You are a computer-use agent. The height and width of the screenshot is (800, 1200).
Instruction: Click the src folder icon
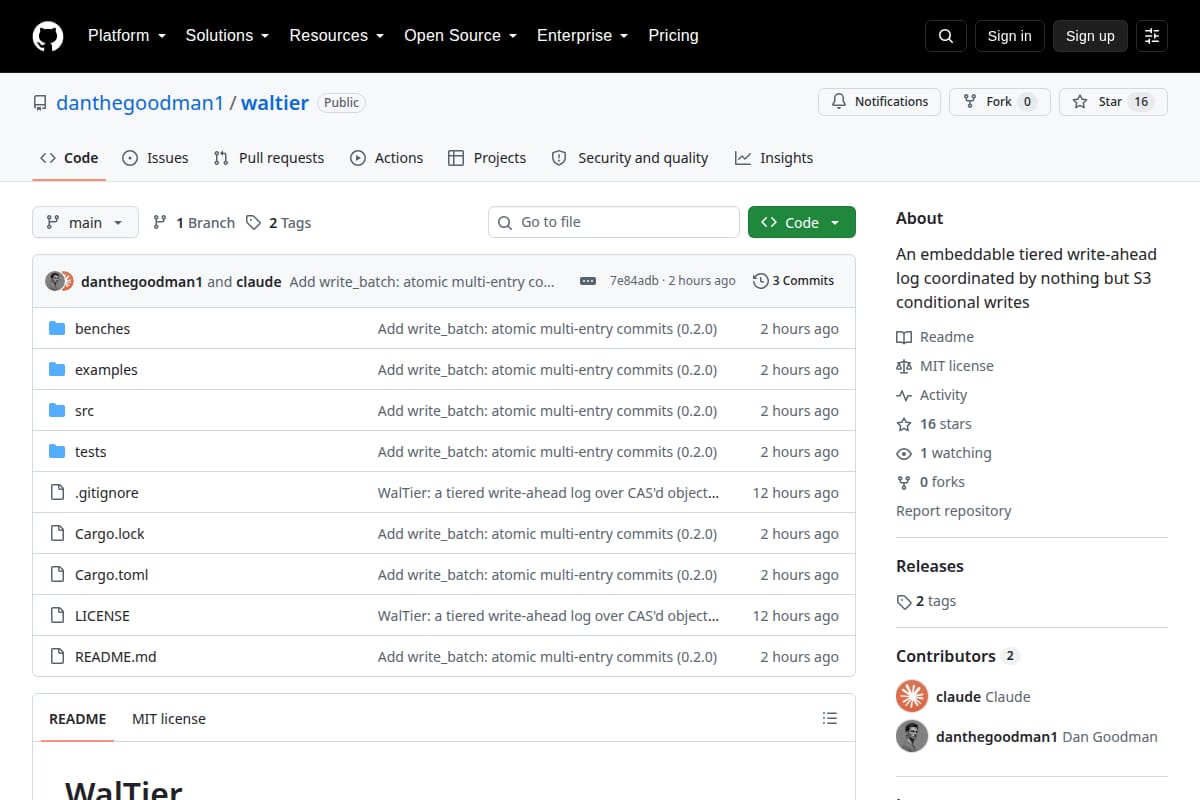[57, 411]
